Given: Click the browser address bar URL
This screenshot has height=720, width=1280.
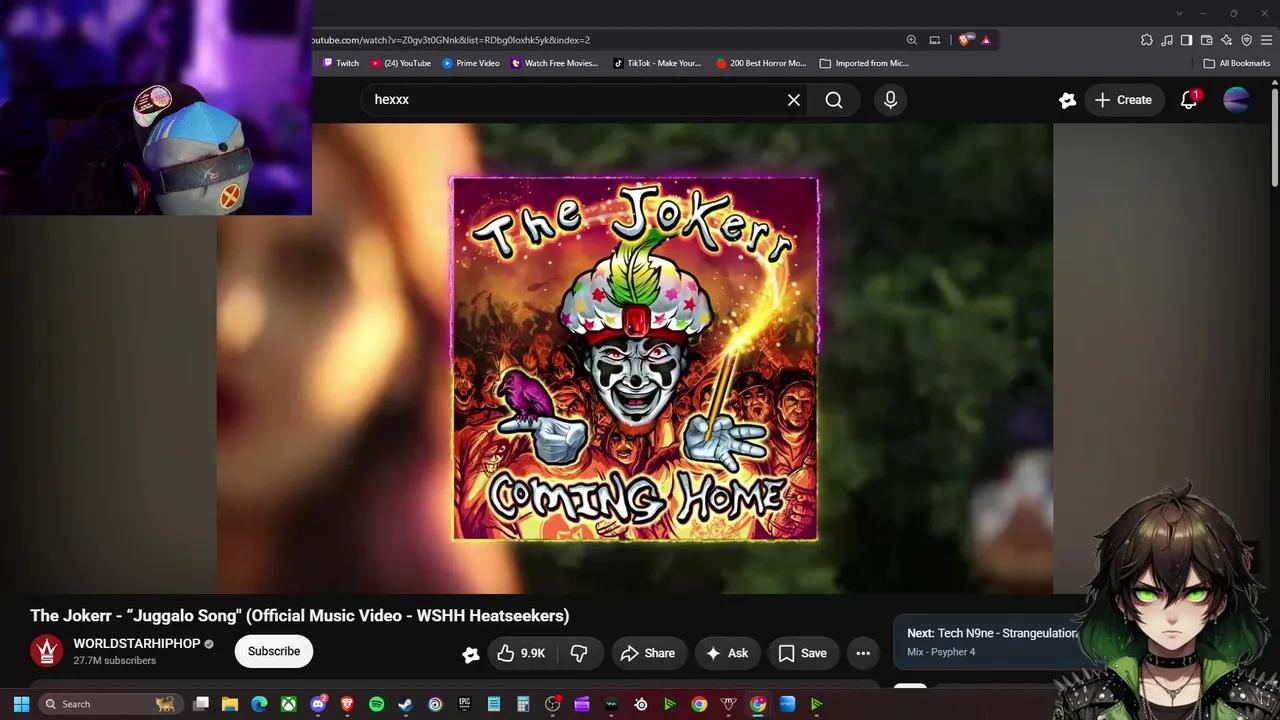Looking at the screenshot, I should [450, 40].
